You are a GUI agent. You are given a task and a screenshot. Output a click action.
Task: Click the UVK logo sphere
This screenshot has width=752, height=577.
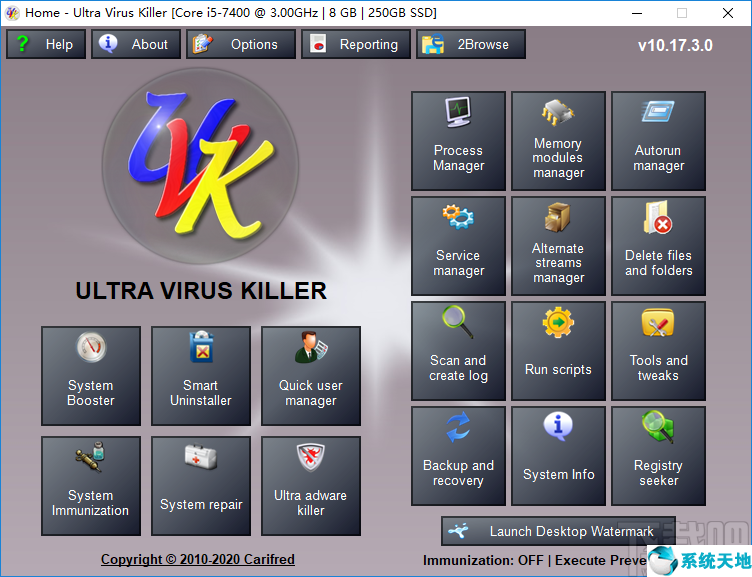click(200, 166)
